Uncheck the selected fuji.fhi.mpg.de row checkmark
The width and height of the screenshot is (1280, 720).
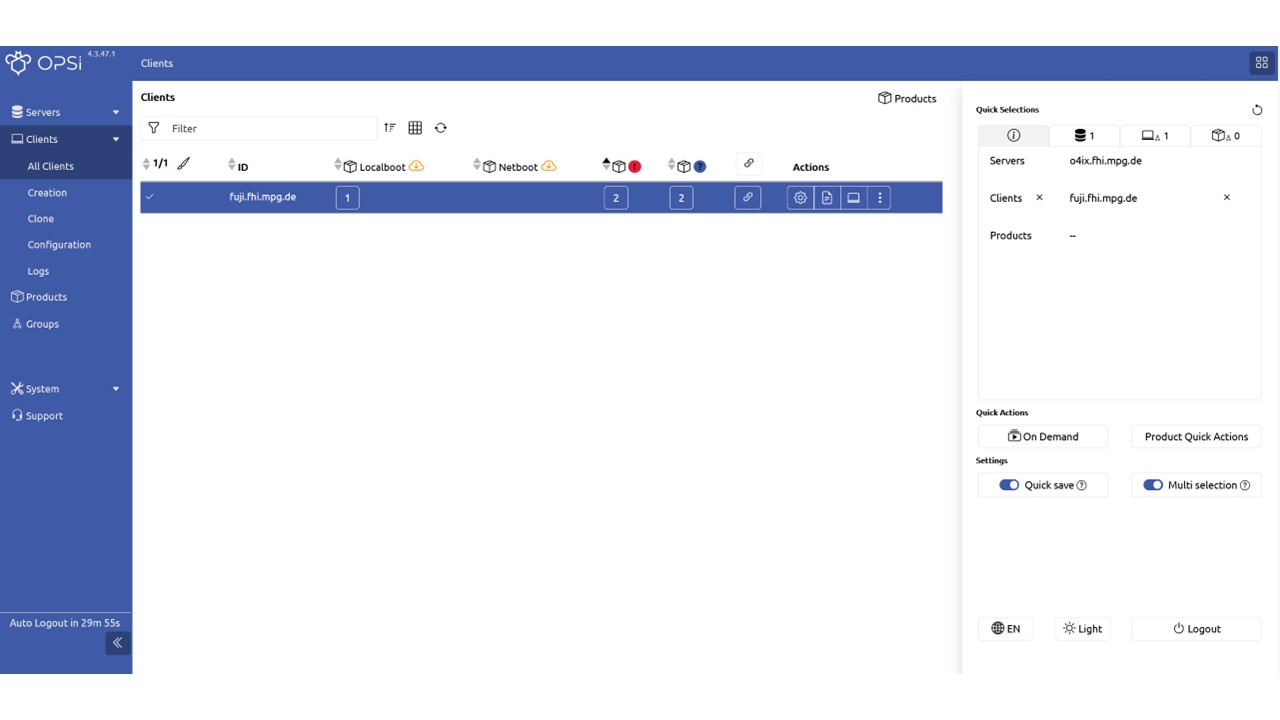click(x=150, y=197)
